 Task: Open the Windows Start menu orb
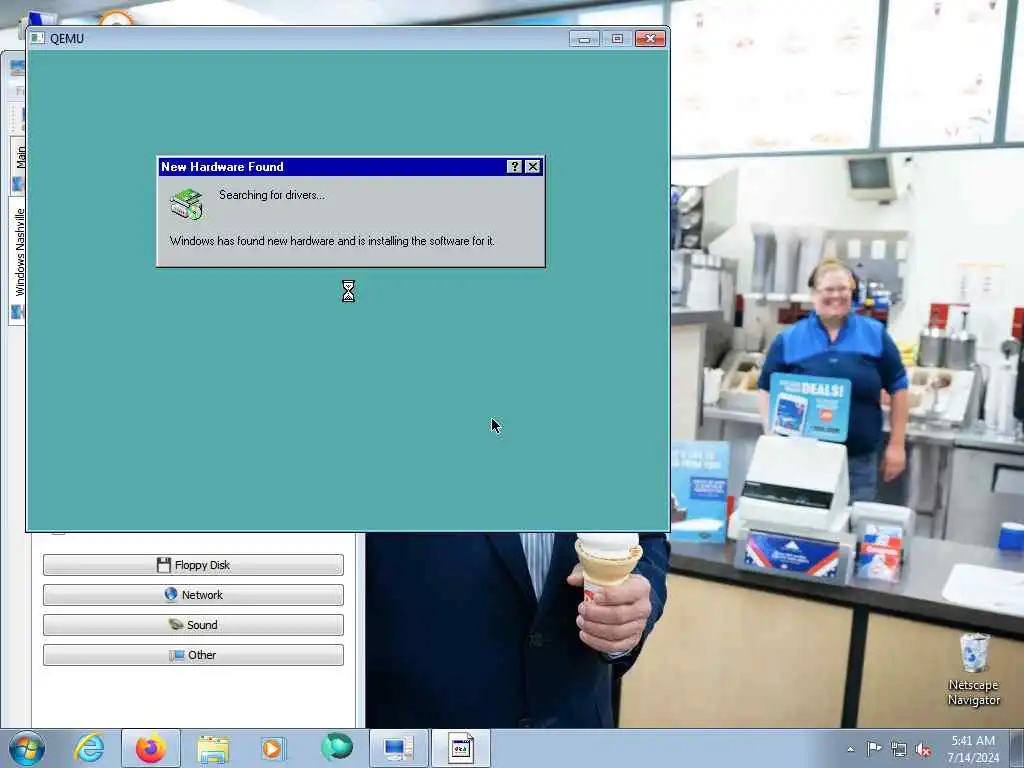point(27,748)
